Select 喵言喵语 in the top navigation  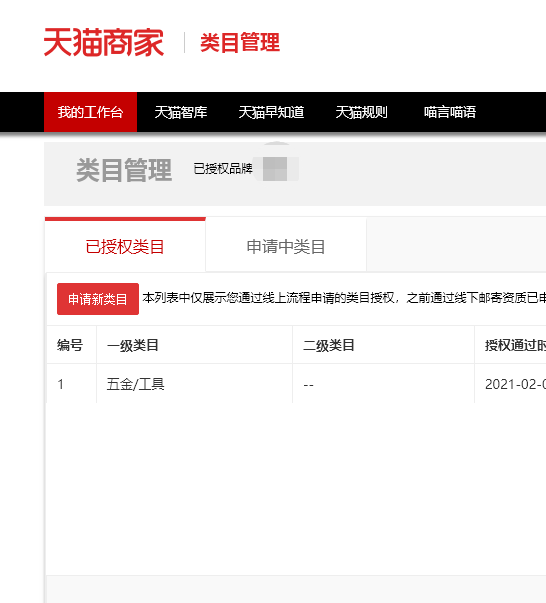coord(450,112)
